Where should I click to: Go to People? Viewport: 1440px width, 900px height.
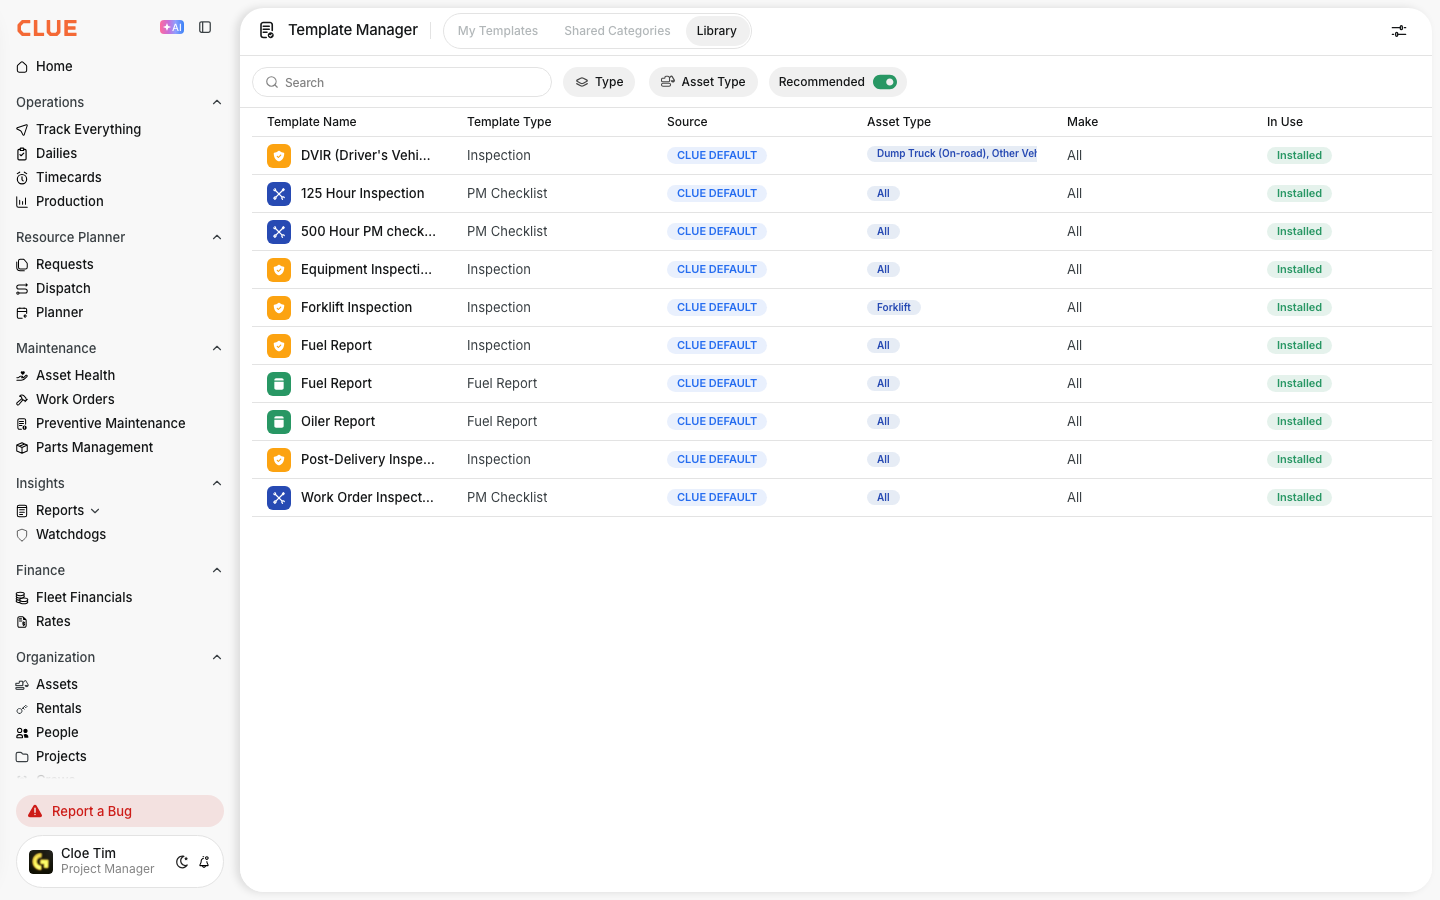(x=57, y=732)
